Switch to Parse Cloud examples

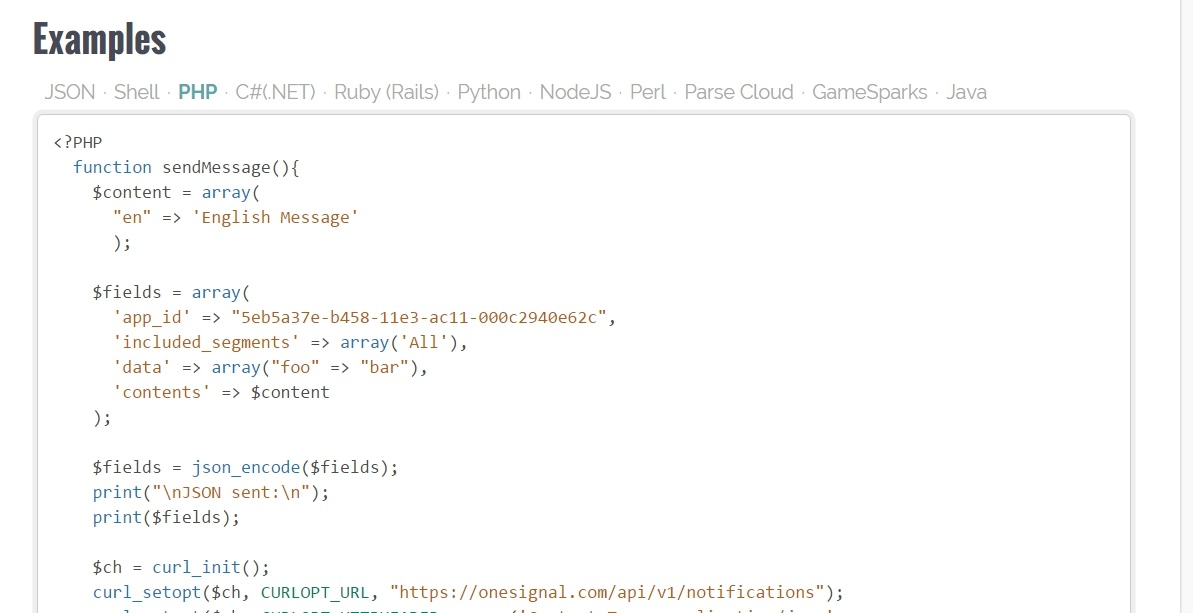739,92
